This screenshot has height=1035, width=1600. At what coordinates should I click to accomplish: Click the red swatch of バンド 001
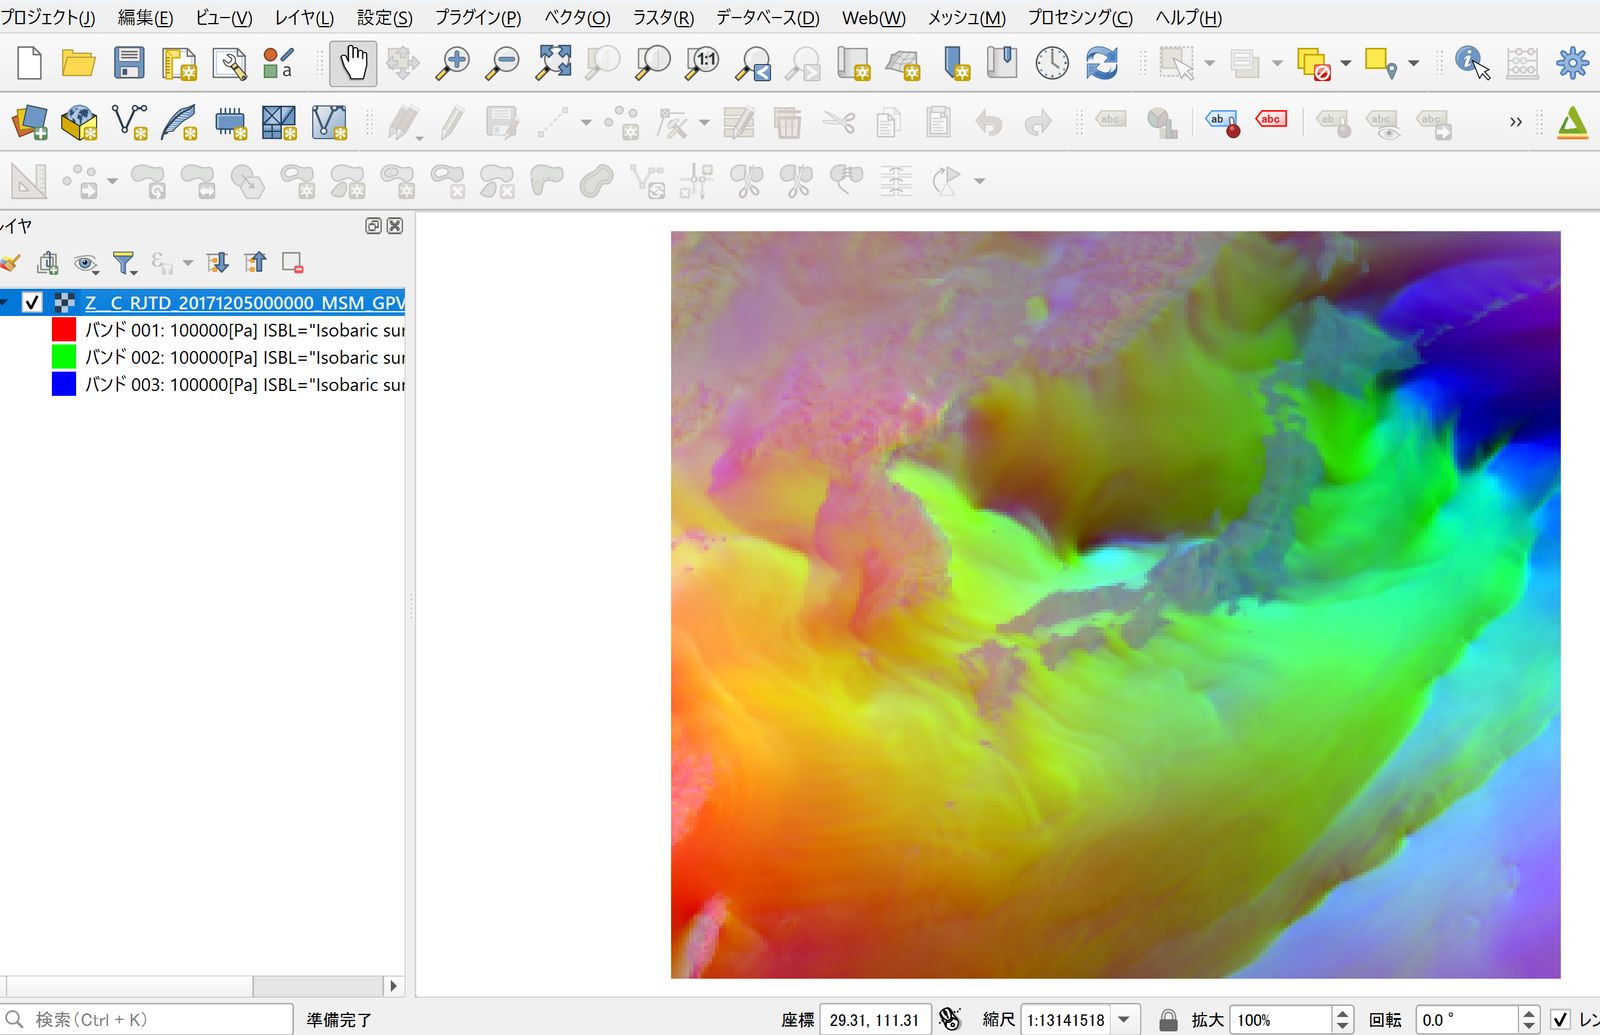click(x=64, y=330)
